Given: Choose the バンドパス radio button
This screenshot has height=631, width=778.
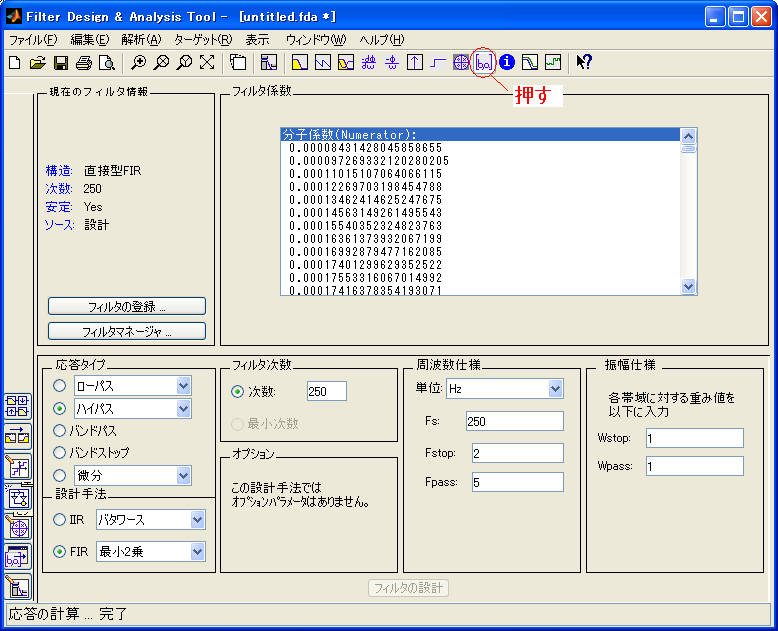Looking at the screenshot, I should click(60, 430).
